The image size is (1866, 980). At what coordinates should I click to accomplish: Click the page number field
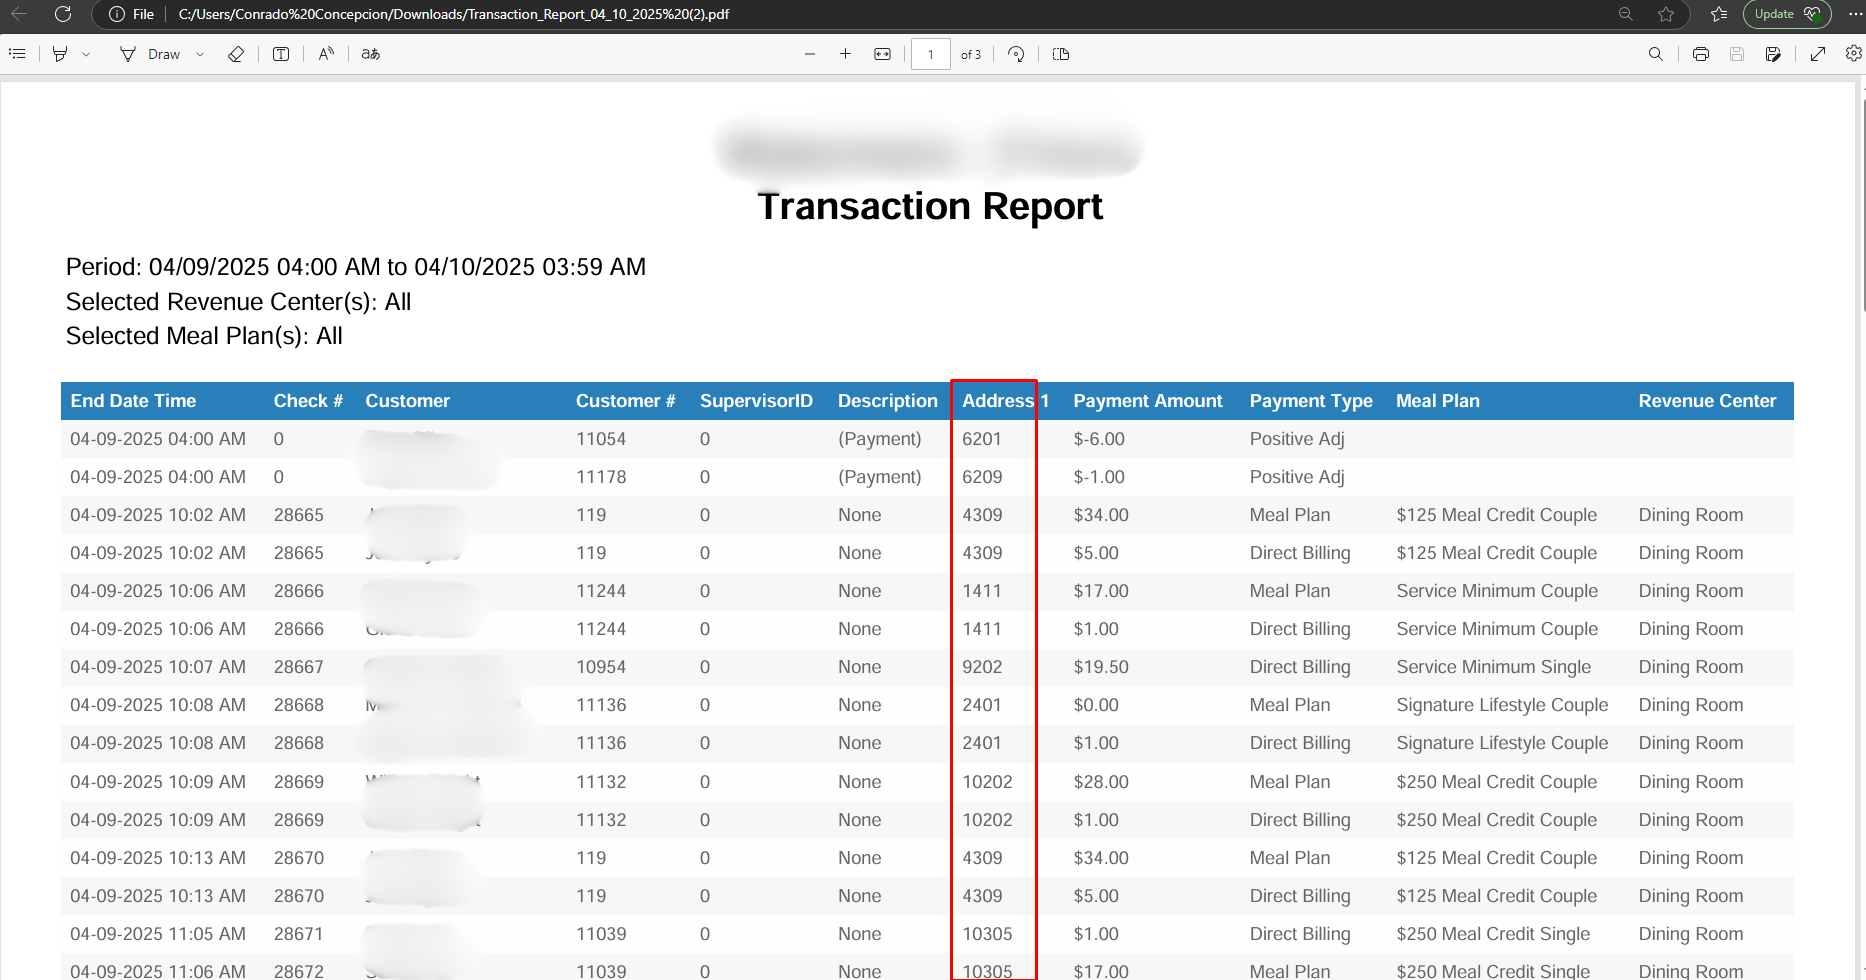coord(931,54)
